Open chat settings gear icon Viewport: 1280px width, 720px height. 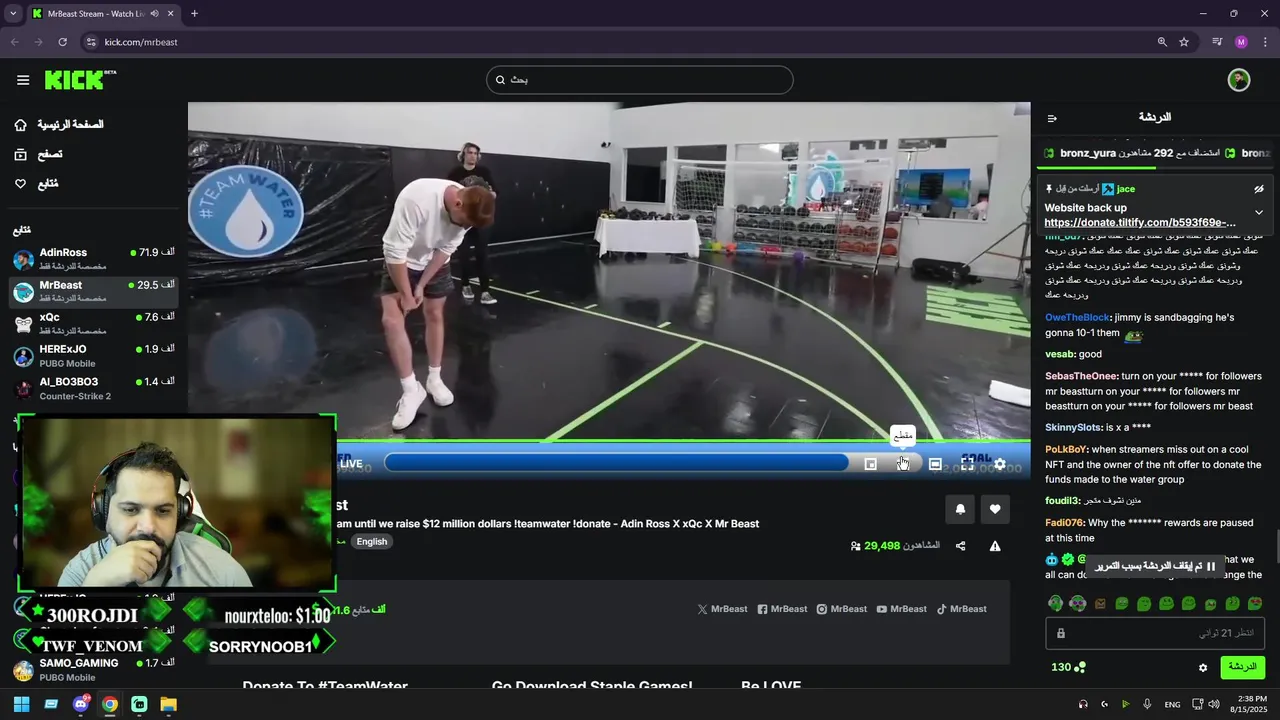(1203, 668)
